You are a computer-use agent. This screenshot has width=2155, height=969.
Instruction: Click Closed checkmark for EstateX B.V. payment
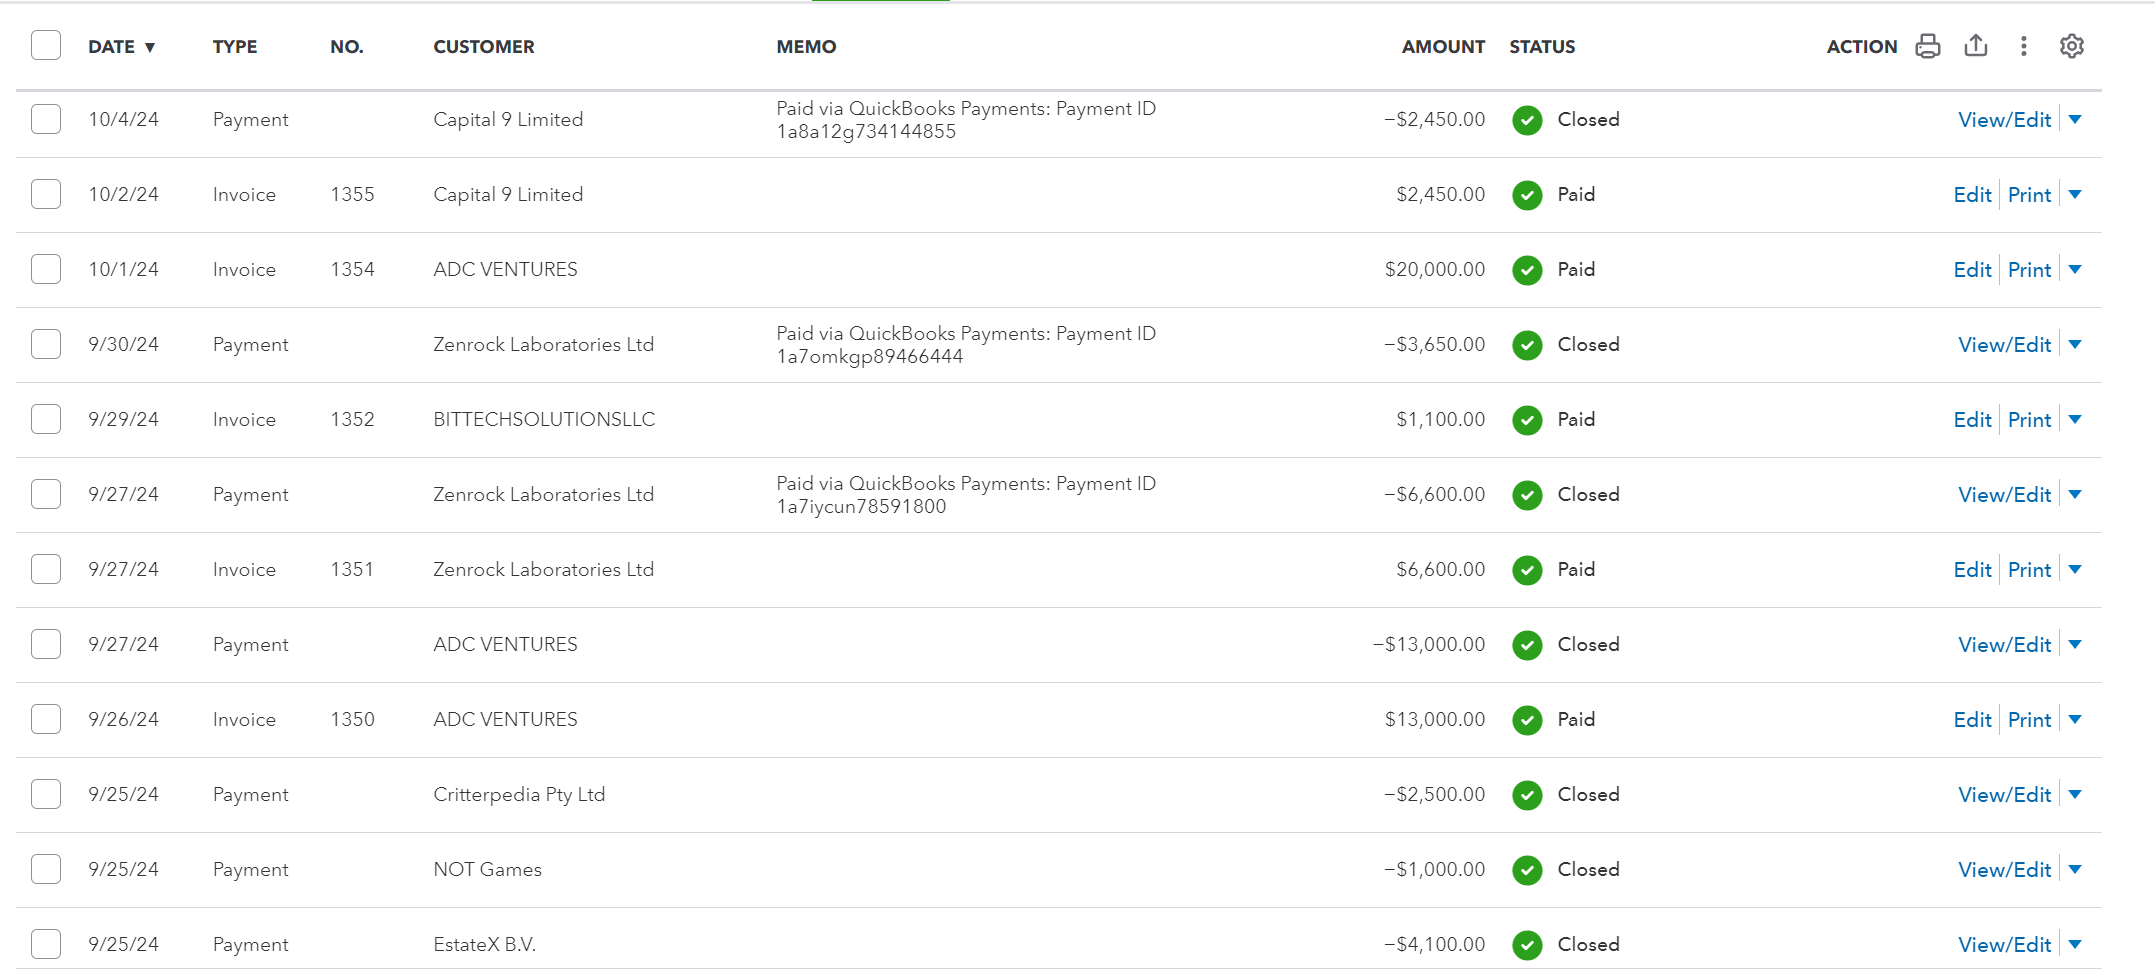coord(1527,945)
